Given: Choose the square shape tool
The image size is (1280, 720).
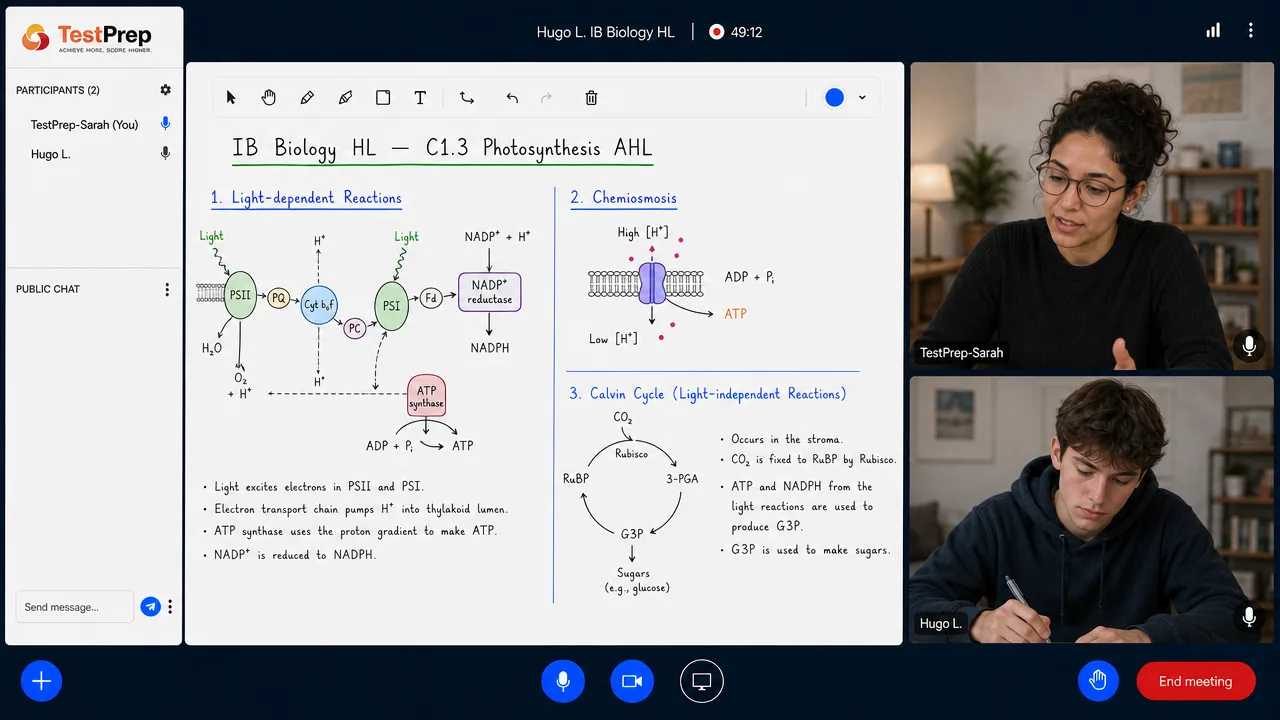Looking at the screenshot, I should coord(383,97).
